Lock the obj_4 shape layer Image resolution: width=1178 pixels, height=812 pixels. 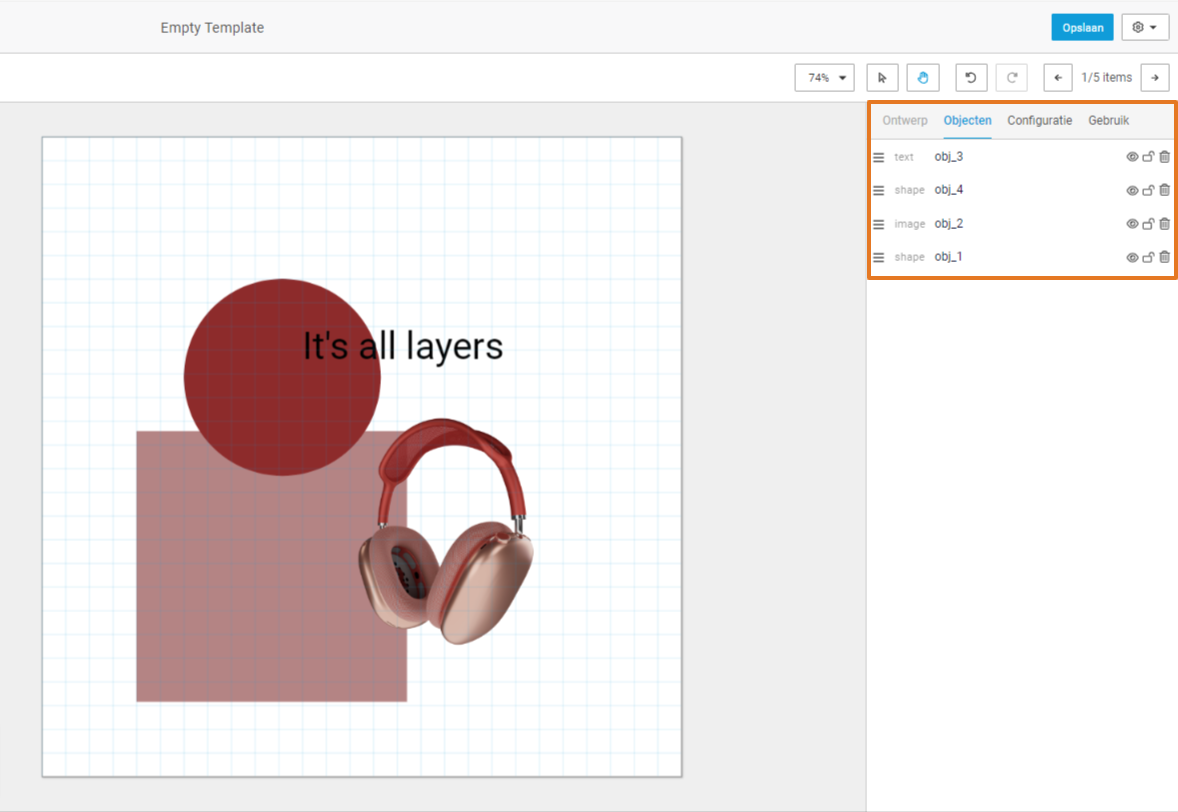point(1148,190)
